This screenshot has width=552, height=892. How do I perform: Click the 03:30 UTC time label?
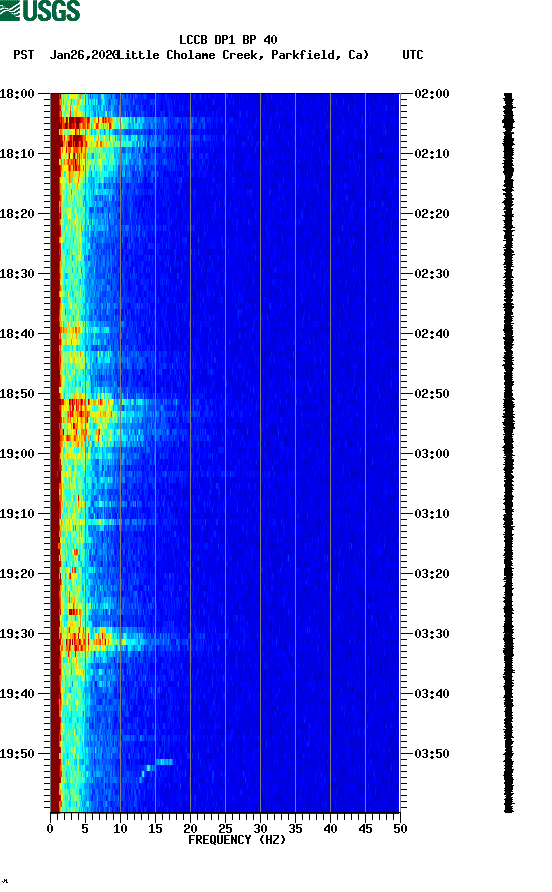point(432,634)
